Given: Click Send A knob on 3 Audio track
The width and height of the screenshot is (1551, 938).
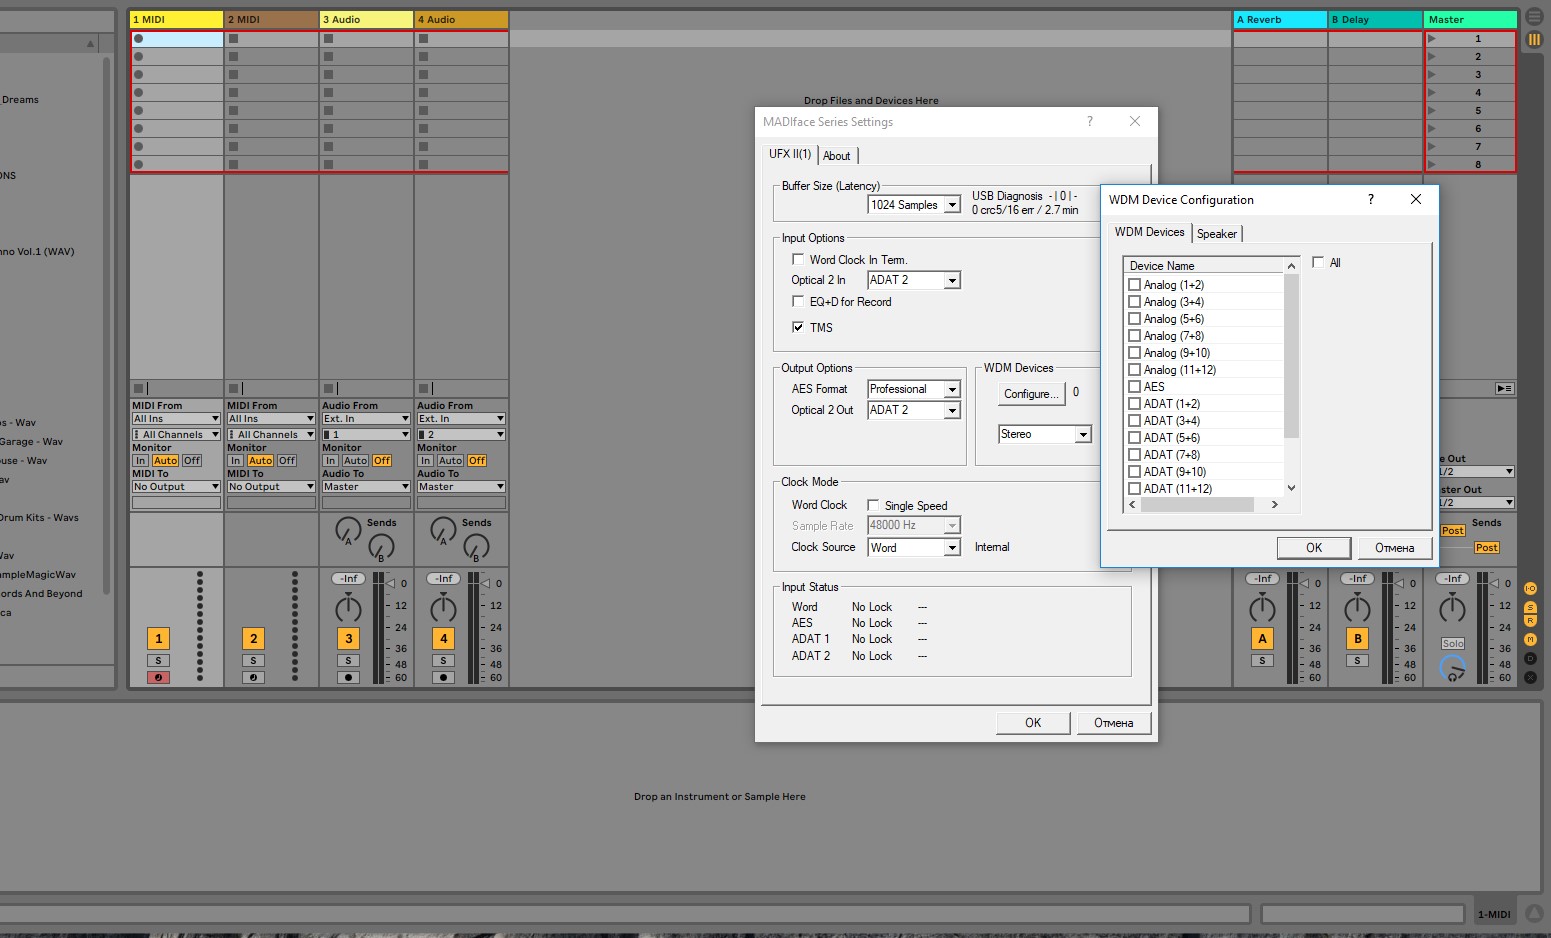Looking at the screenshot, I should click(348, 531).
